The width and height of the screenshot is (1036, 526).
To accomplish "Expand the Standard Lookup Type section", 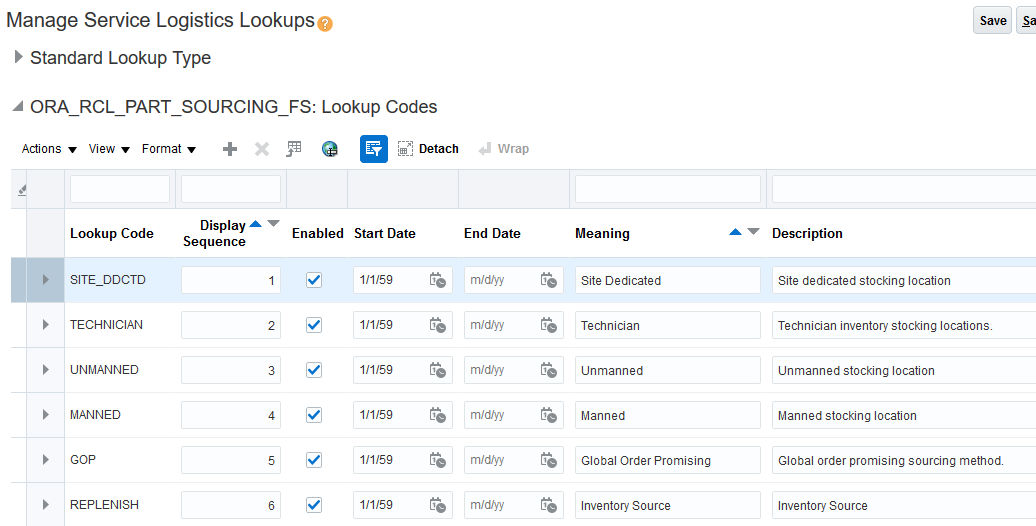I will coord(18,57).
